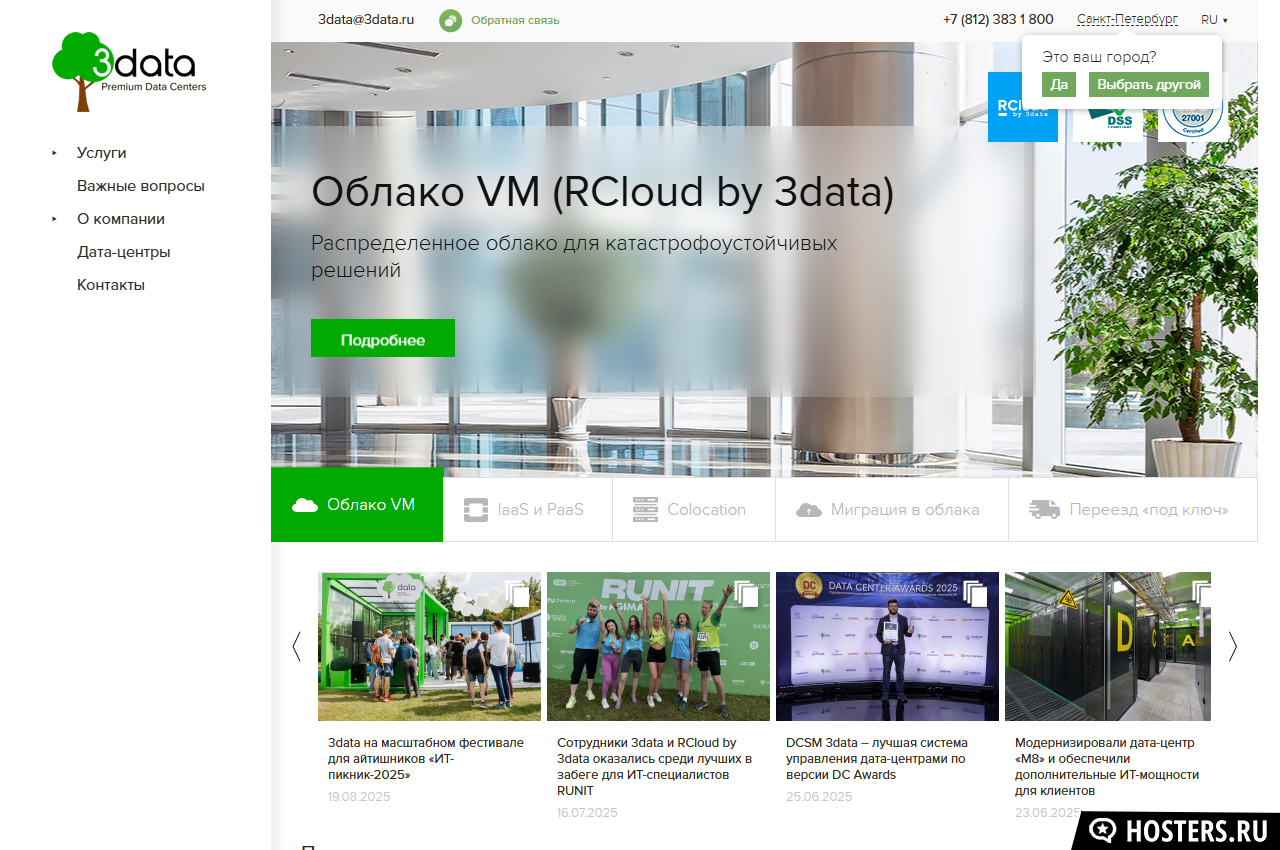This screenshot has width=1280, height=850.
Task: Click the phone number +7 (812) 383 1 800
Action: (x=998, y=20)
